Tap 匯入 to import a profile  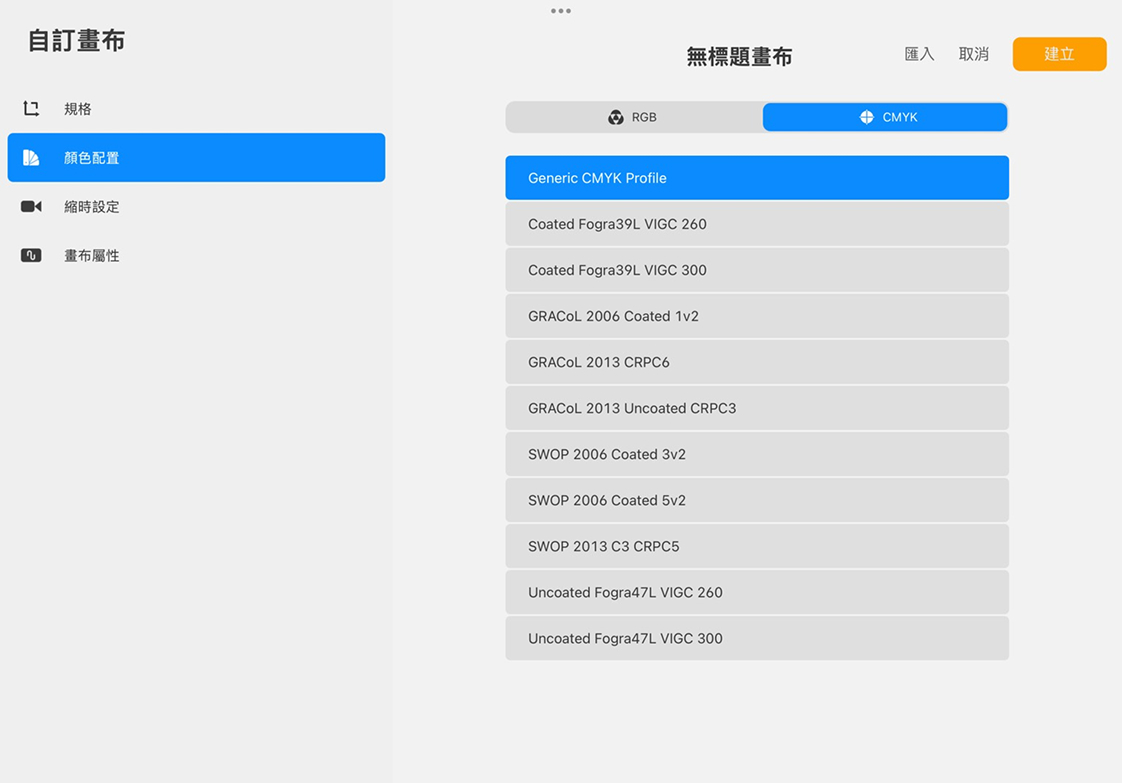coord(919,54)
